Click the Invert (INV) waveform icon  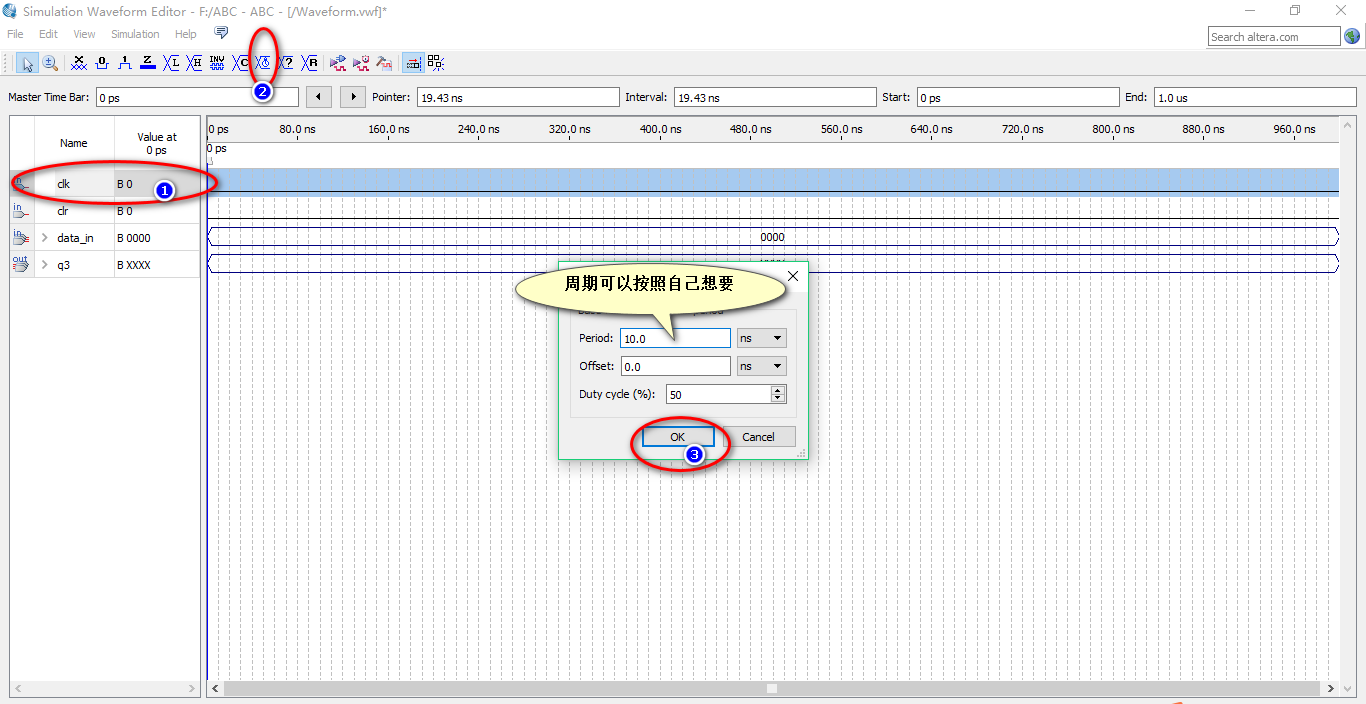[x=217, y=63]
